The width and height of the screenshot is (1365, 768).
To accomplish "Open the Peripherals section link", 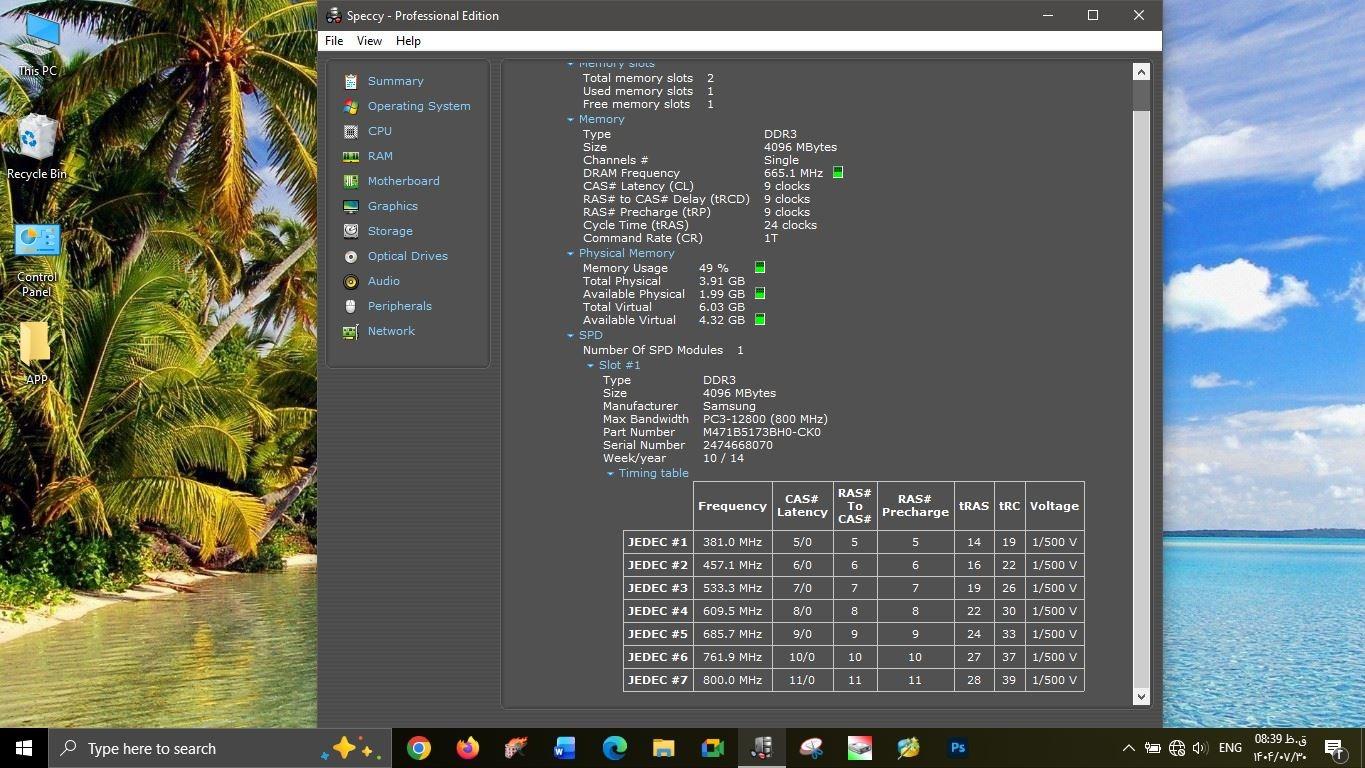I will 399,306.
